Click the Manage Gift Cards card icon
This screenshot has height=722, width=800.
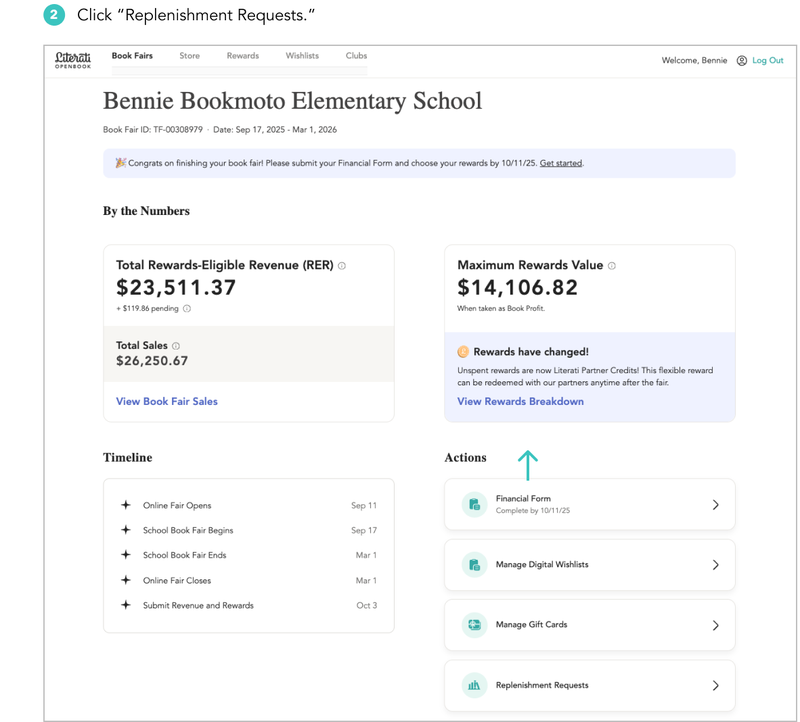(474, 625)
